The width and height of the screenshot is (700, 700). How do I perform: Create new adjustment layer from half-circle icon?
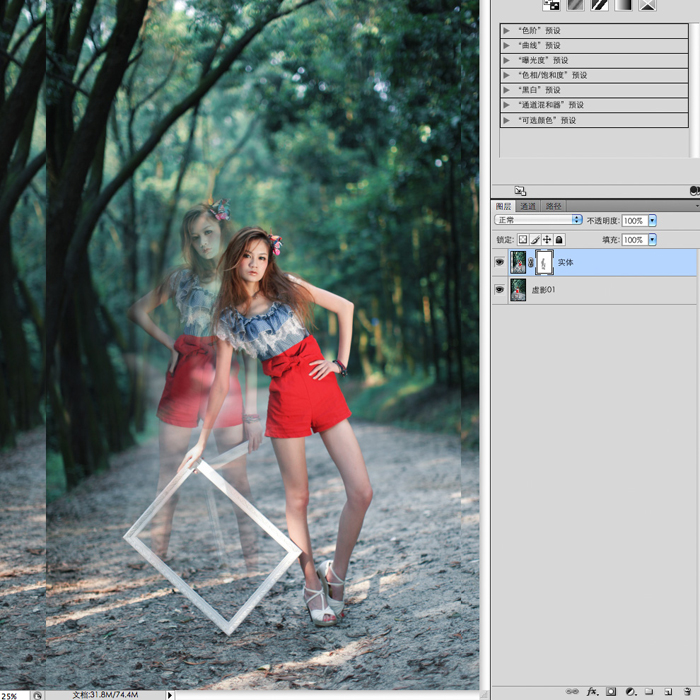(x=630, y=692)
